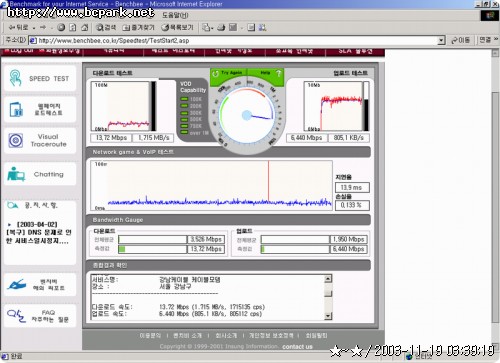Open Visual Traceroute via its target icon
The width and height of the screenshot is (500, 363).
[x=15, y=140]
